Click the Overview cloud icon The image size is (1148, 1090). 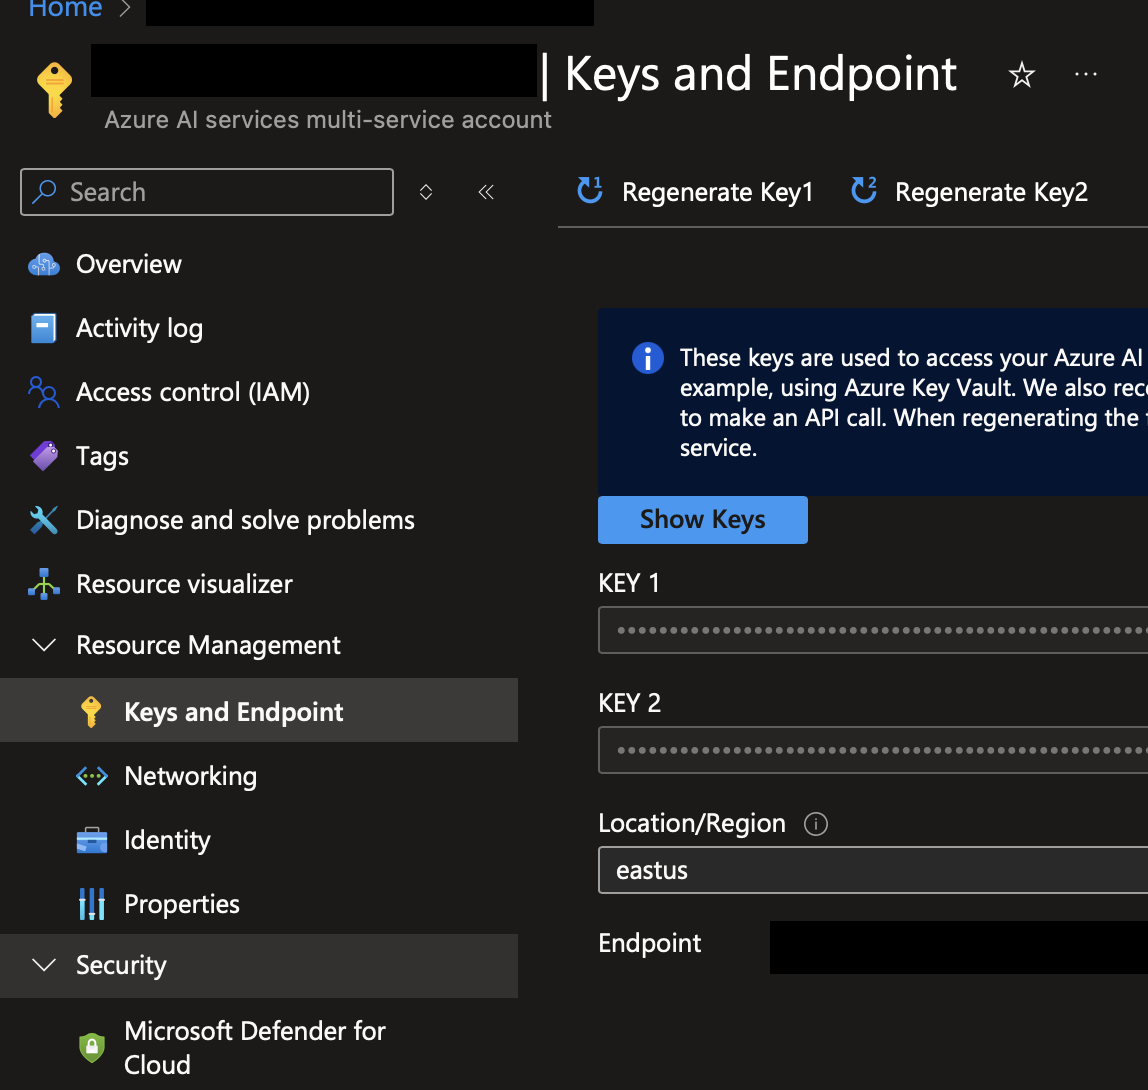pos(44,264)
